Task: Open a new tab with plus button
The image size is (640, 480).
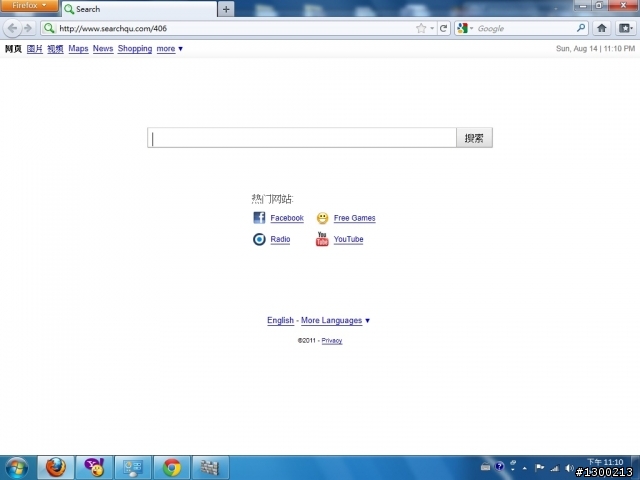Action: click(x=226, y=9)
